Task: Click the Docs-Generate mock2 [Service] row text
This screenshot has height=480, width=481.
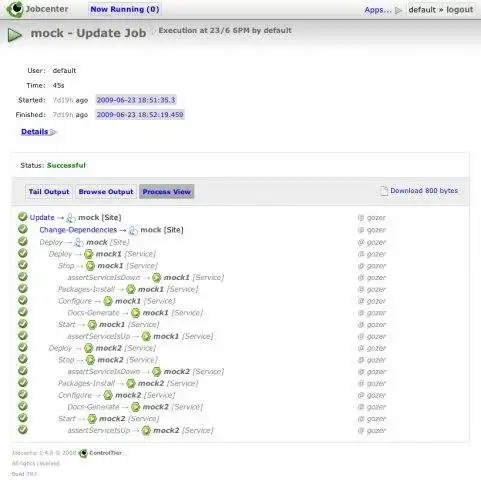Action: coord(135,407)
